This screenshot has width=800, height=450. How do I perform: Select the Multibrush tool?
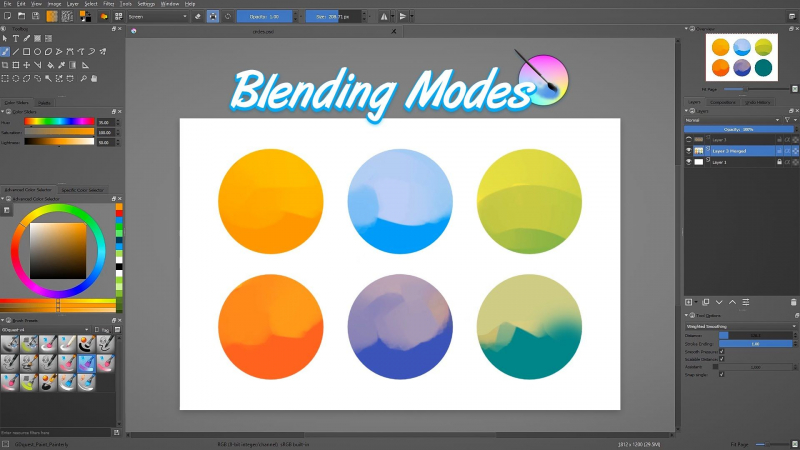103,52
